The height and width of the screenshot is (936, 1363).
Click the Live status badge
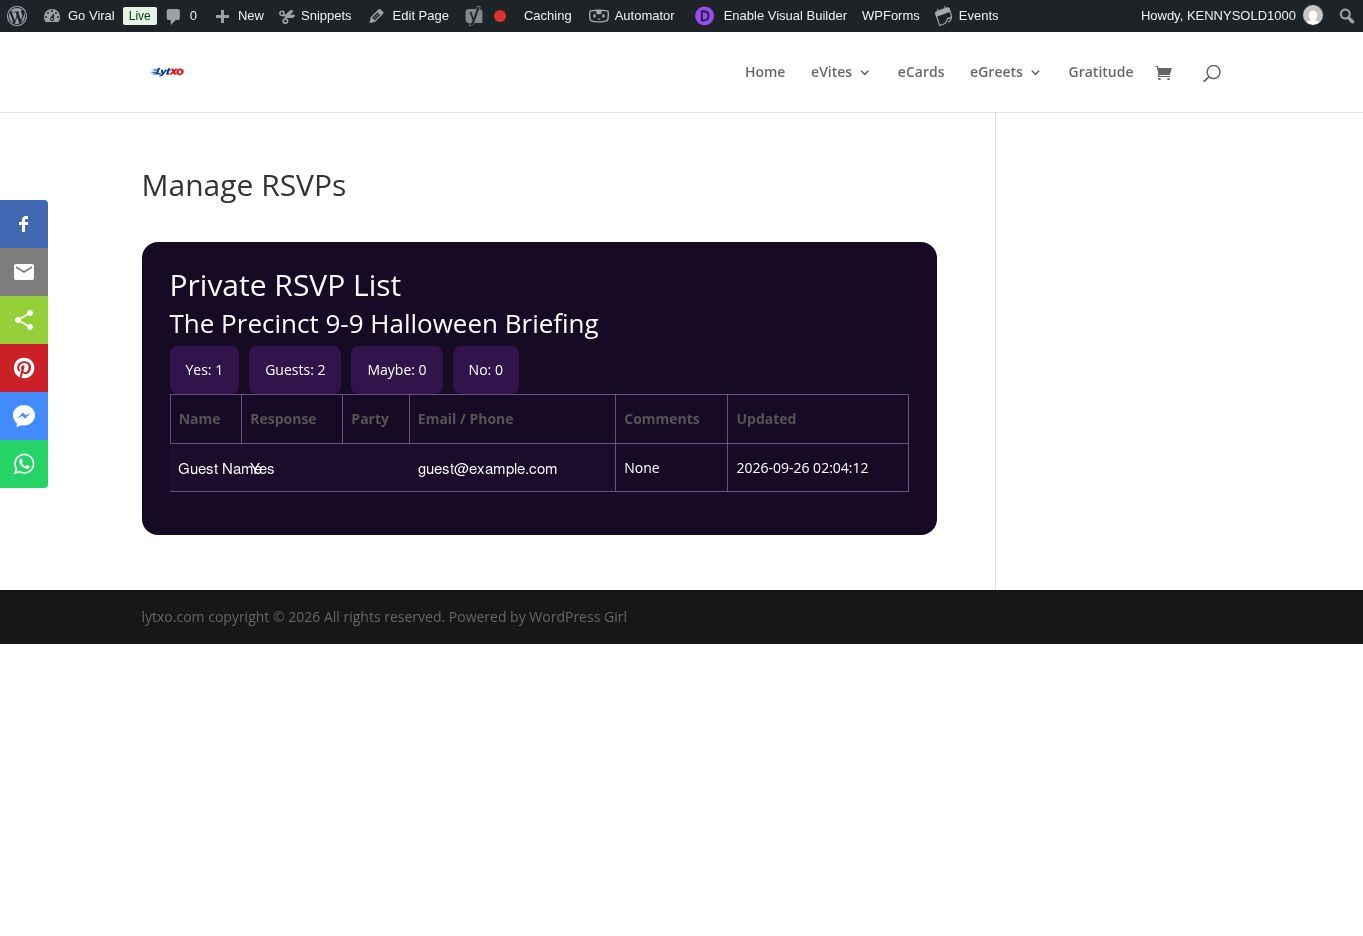tap(140, 16)
